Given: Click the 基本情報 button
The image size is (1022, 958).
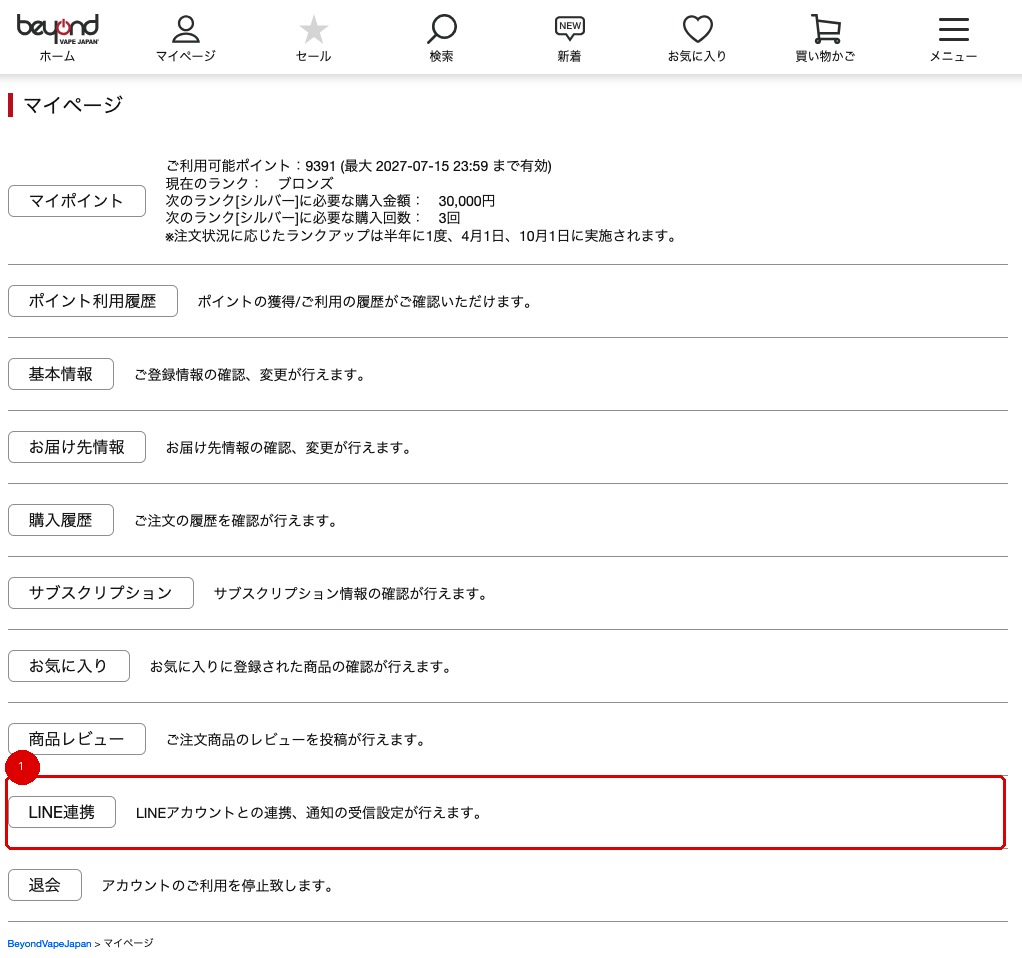Looking at the screenshot, I should click(x=61, y=374).
